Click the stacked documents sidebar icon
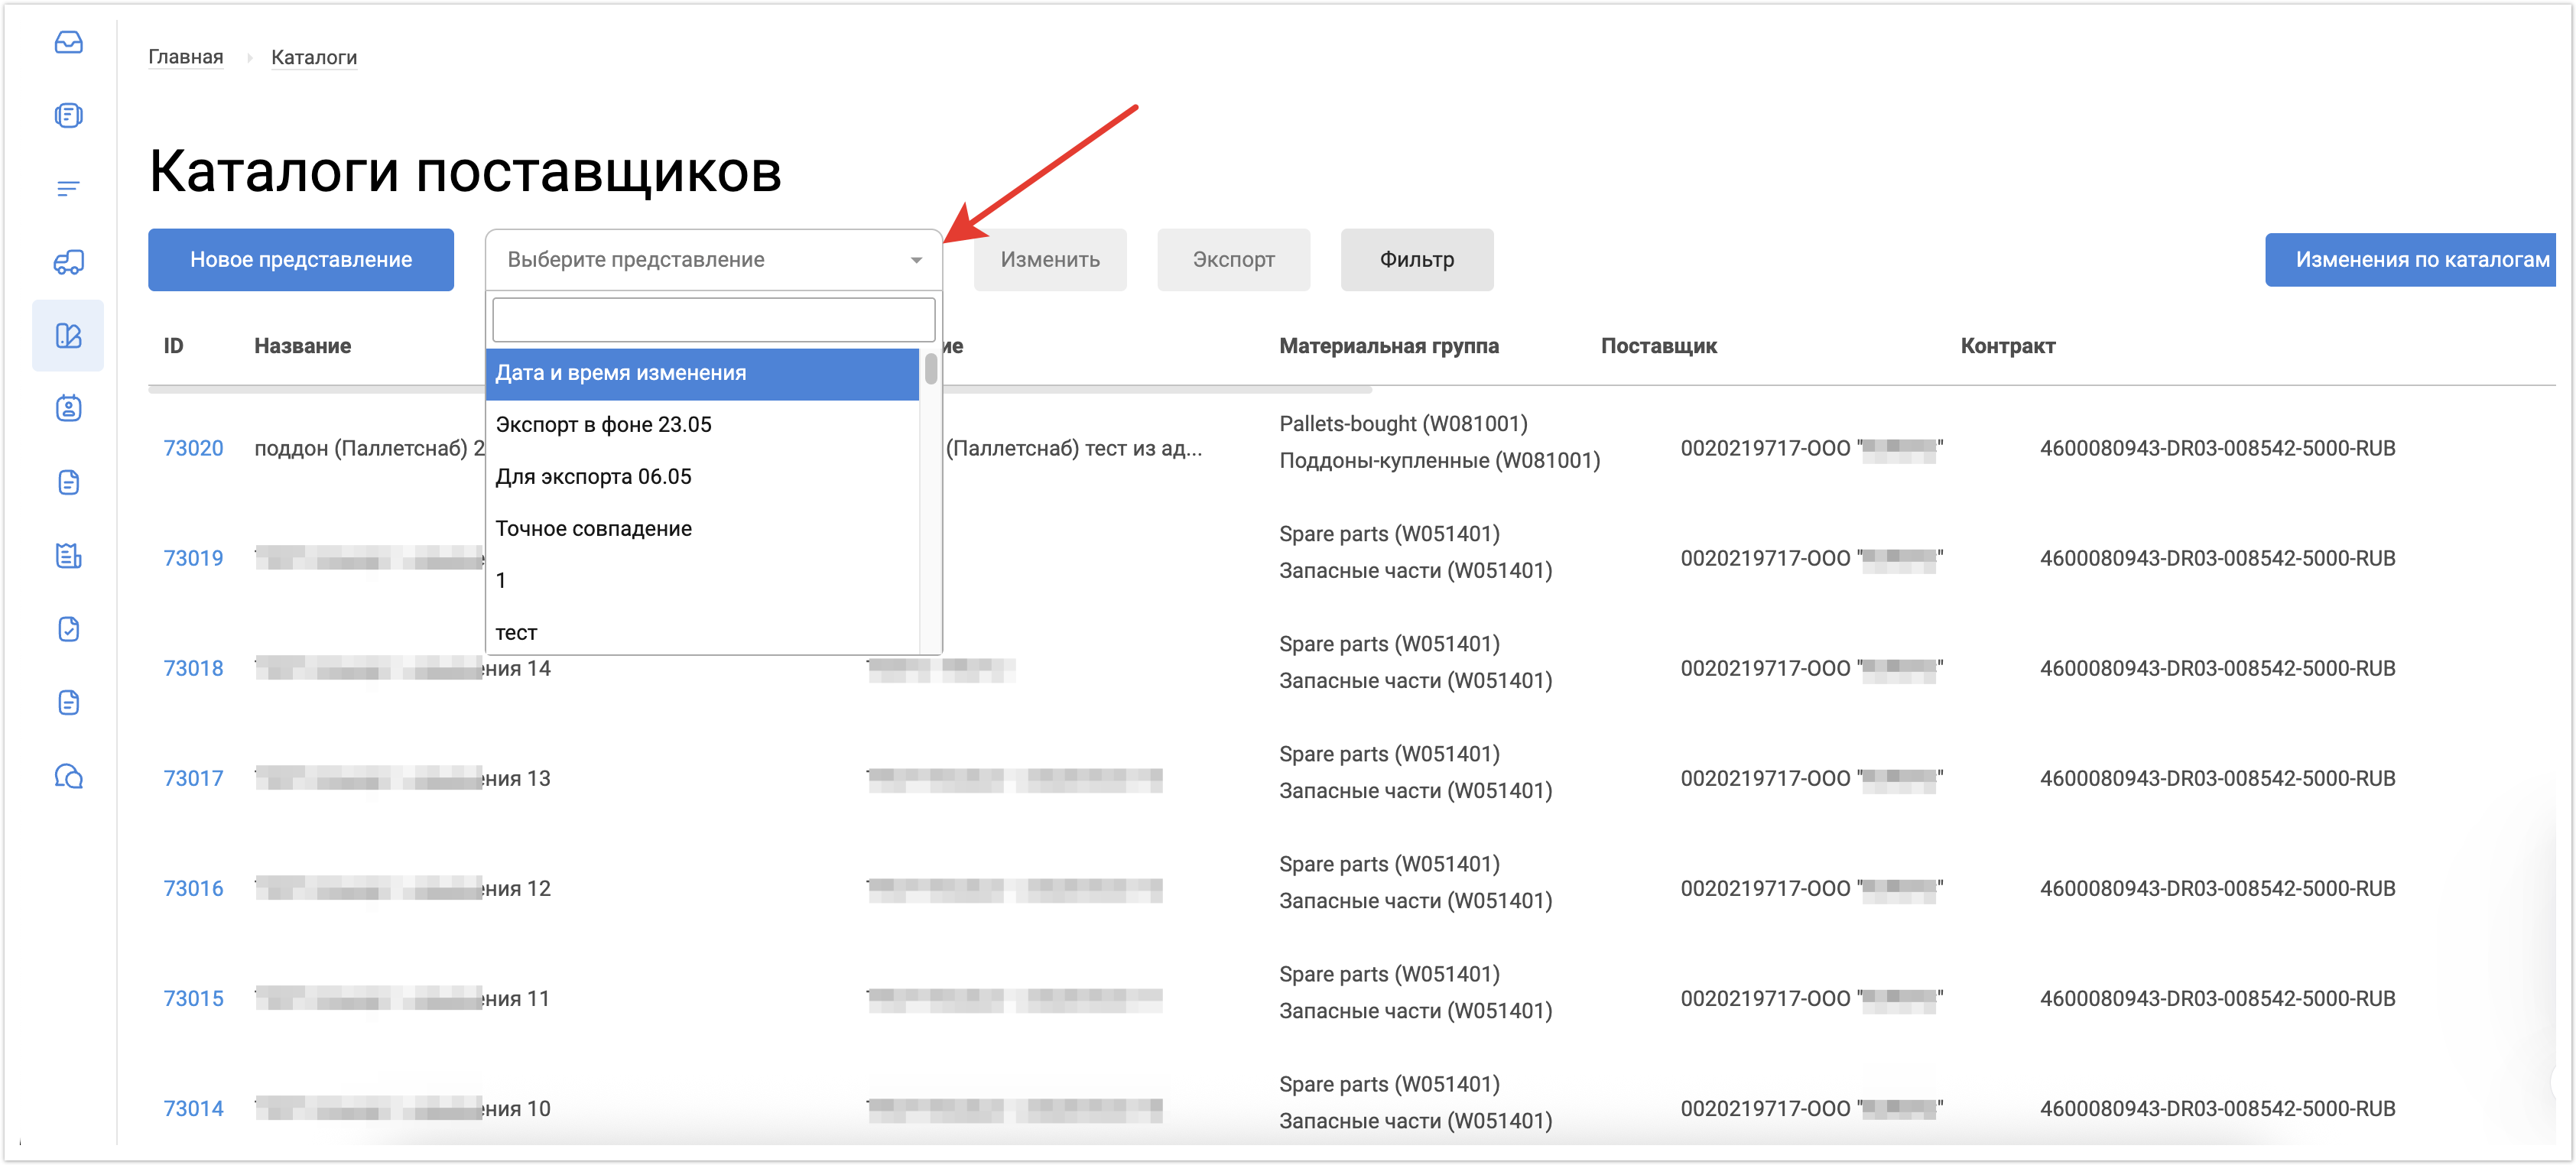 [x=68, y=115]
